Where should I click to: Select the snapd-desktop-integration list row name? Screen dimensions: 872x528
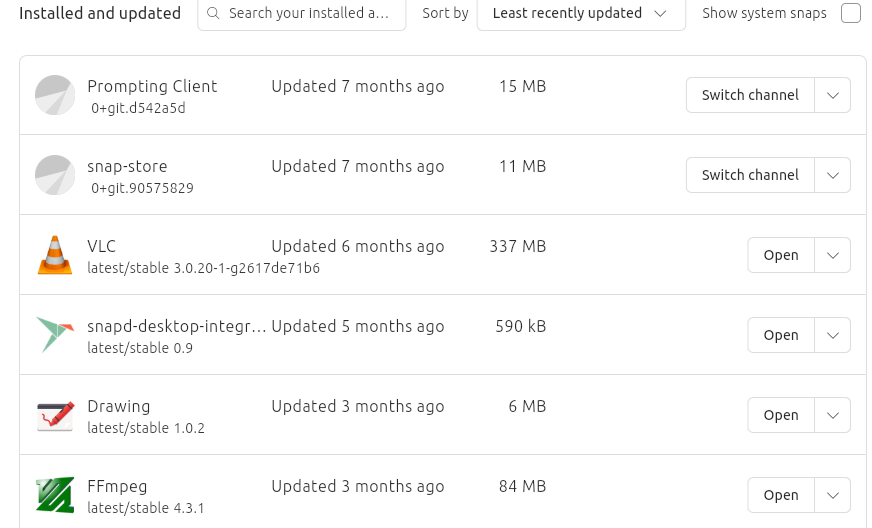(176, 326)
